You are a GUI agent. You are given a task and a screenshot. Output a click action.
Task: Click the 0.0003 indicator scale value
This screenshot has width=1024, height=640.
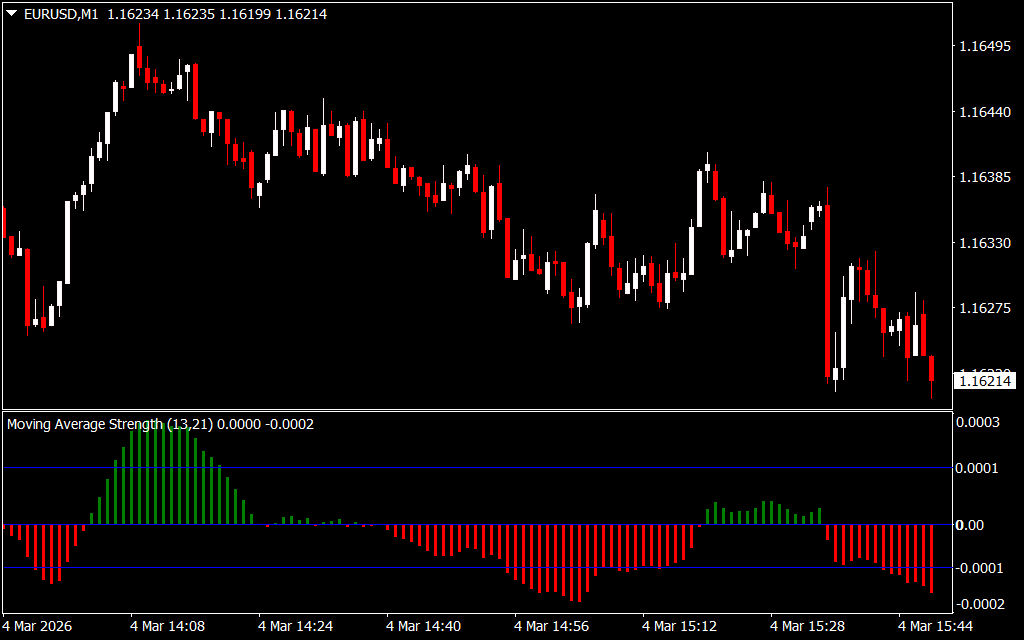tap(977, 423)
